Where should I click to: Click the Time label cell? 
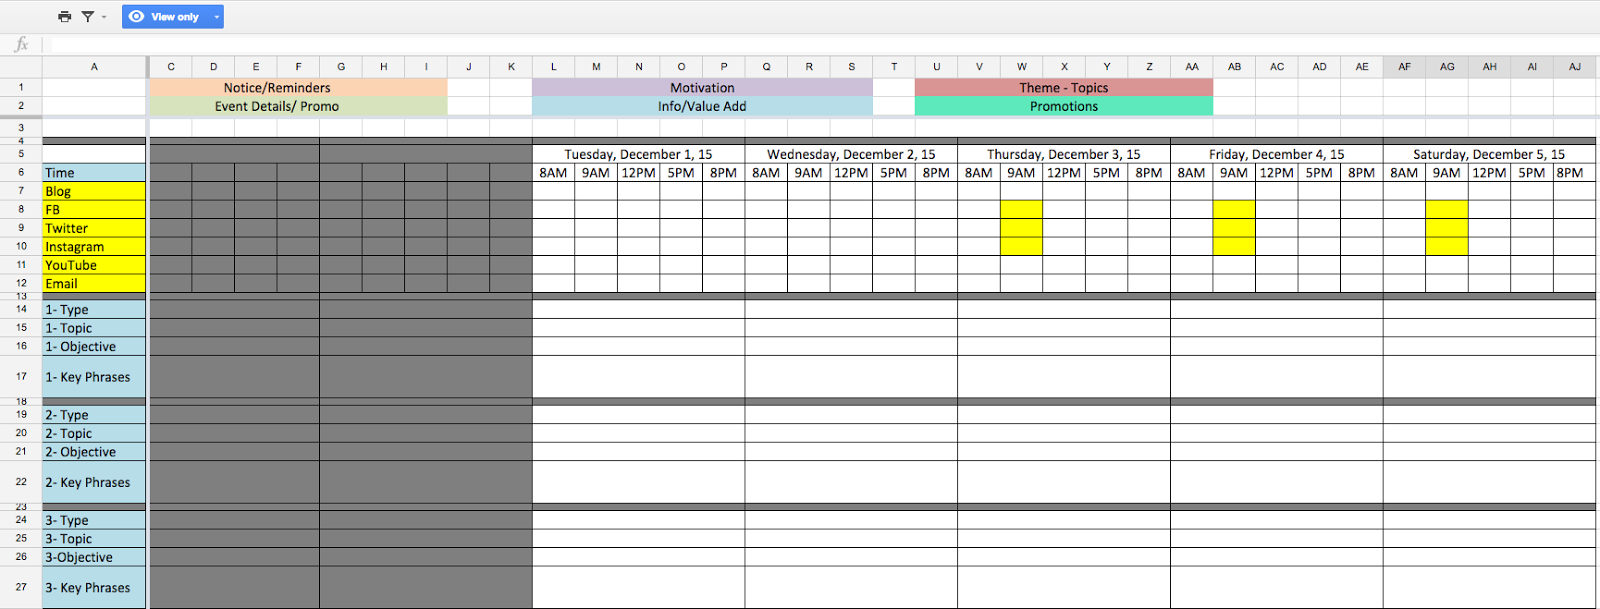(94, 173)
